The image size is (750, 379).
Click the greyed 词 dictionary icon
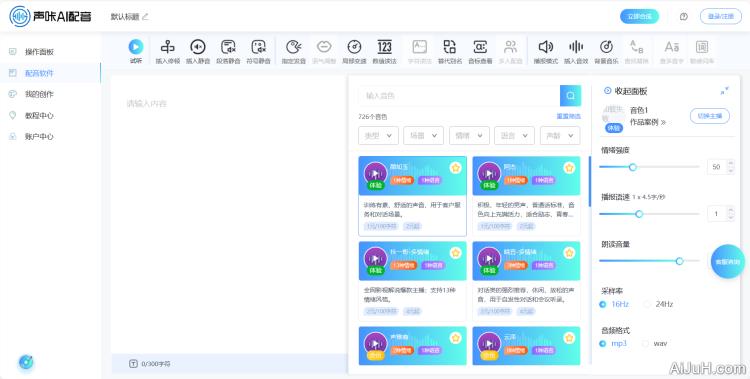tap(702, 46)
